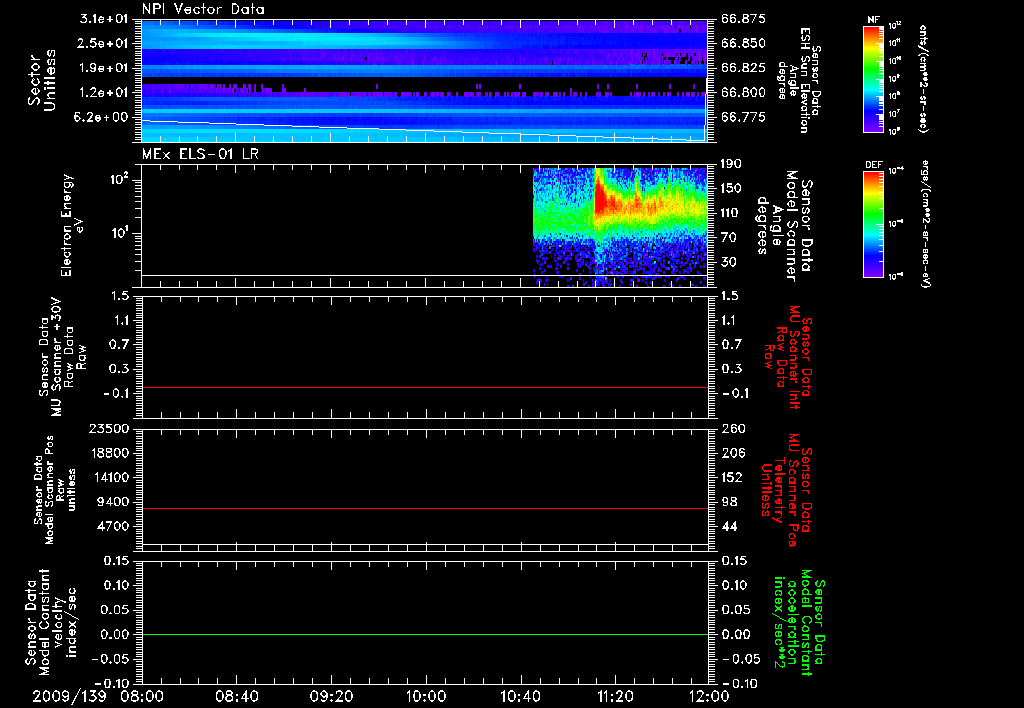Viewport: 1024px width, 708px height.
Task: Click the 3.1e+01 sector tick label
Action: click(x=103, y=19)
